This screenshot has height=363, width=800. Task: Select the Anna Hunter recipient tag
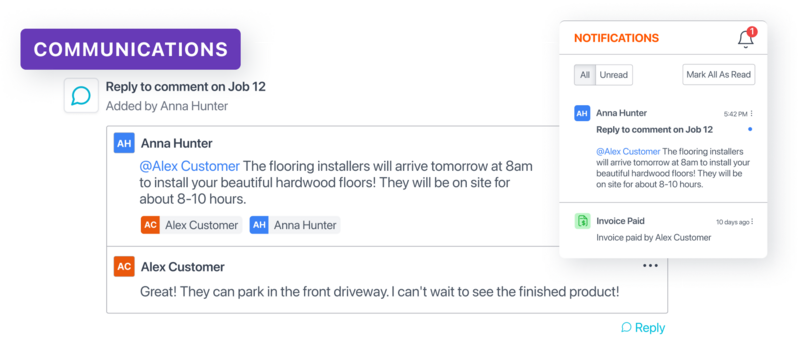coord(294,225)
